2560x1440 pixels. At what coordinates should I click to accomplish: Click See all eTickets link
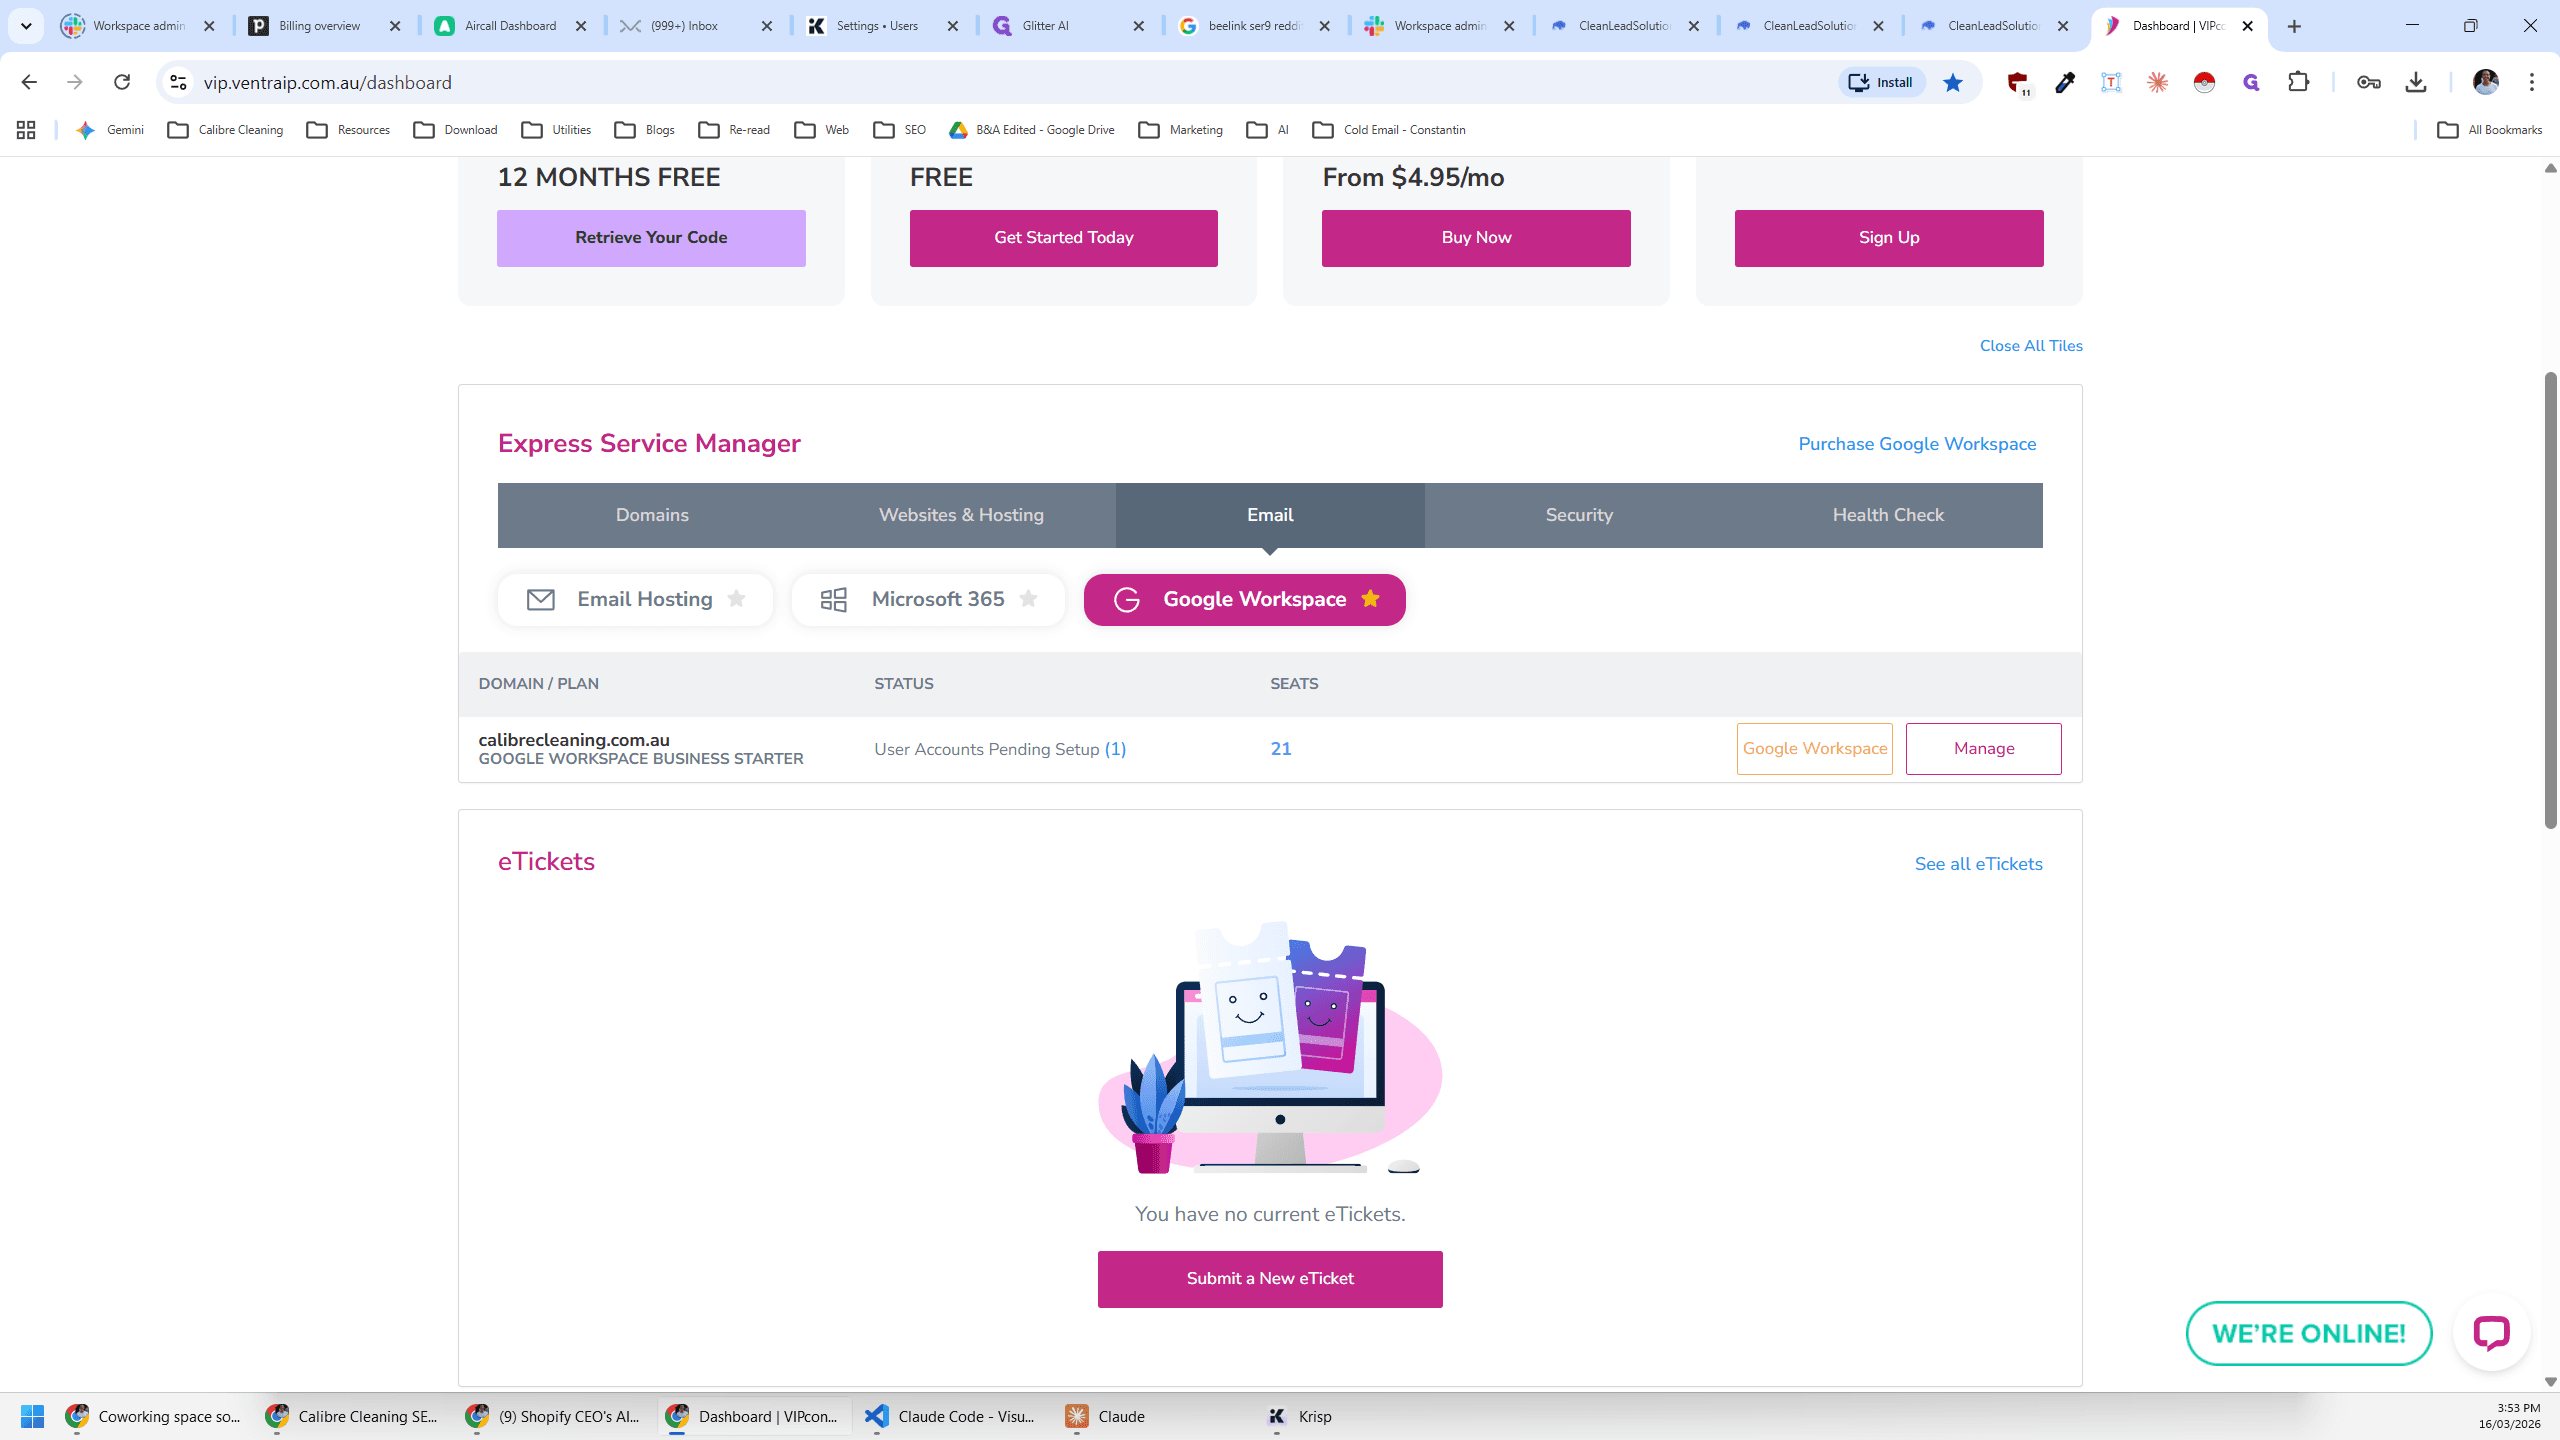[x=1978, y=864]
